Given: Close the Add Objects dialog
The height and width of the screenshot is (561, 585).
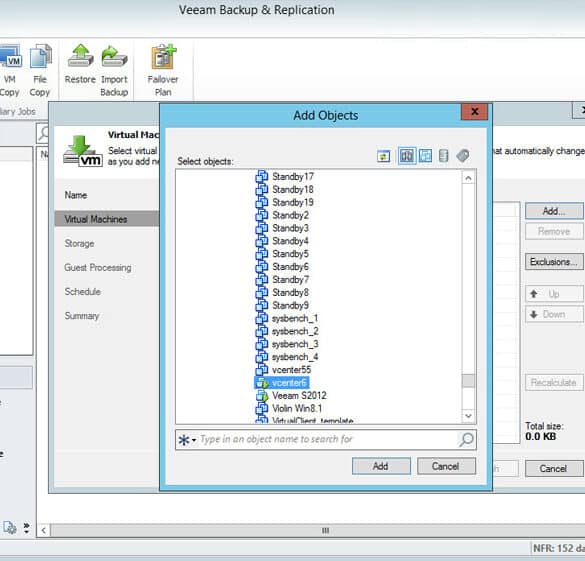Looking at the screenshot, I should click(x=474, y=112).
